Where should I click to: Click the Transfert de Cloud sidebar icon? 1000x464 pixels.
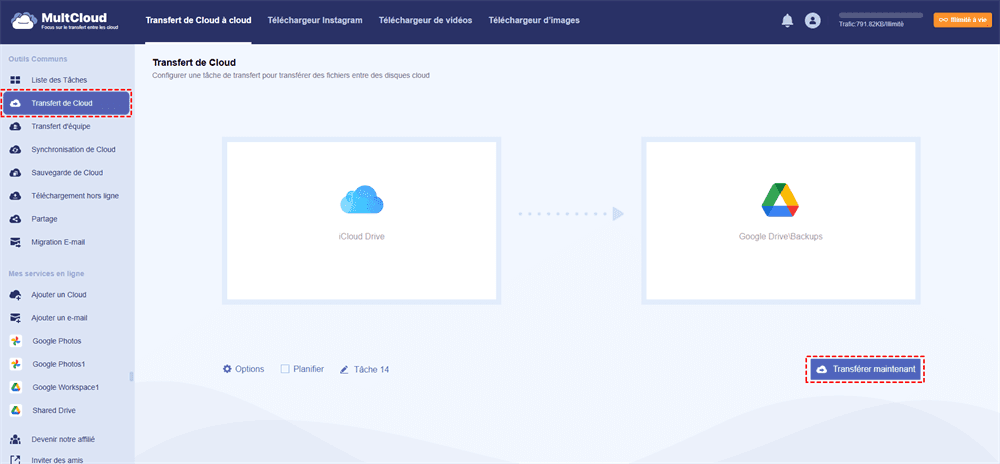(x=15, y=103)
